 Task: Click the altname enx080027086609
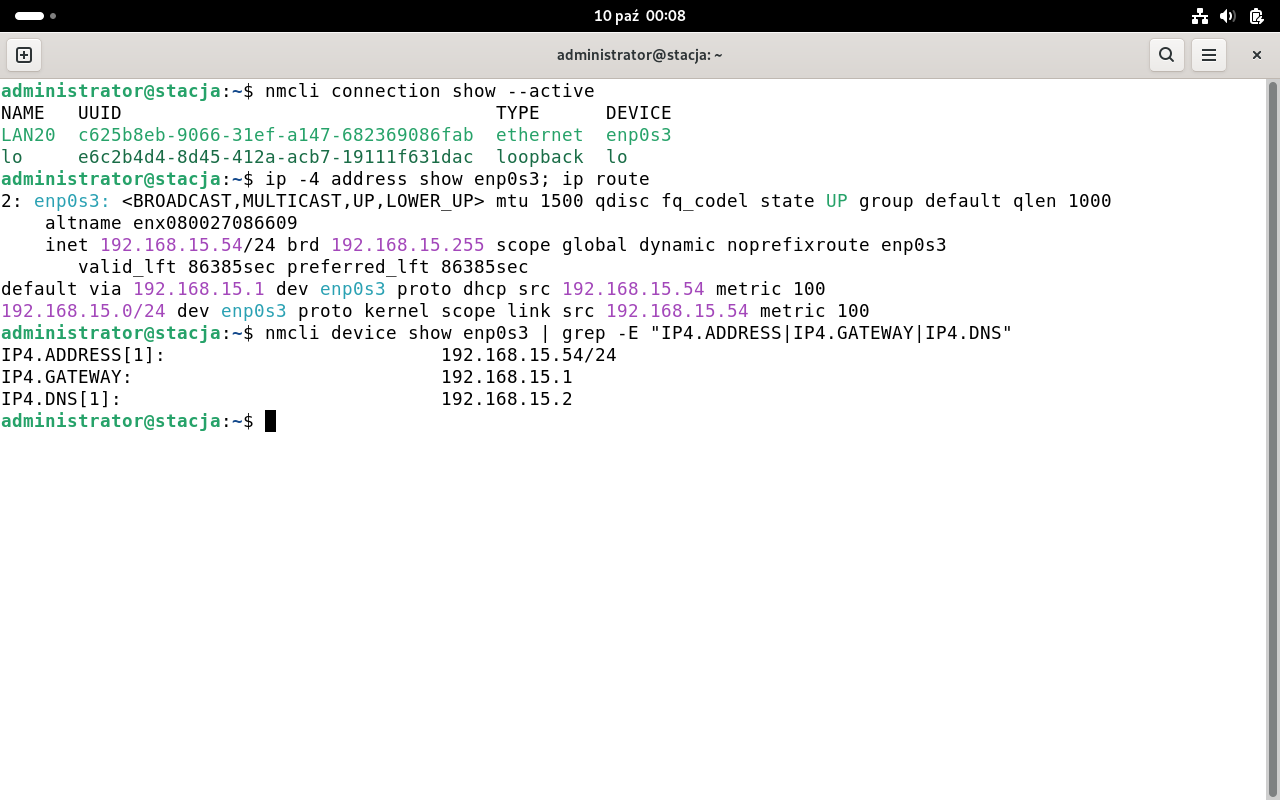[x=171, y=223]
